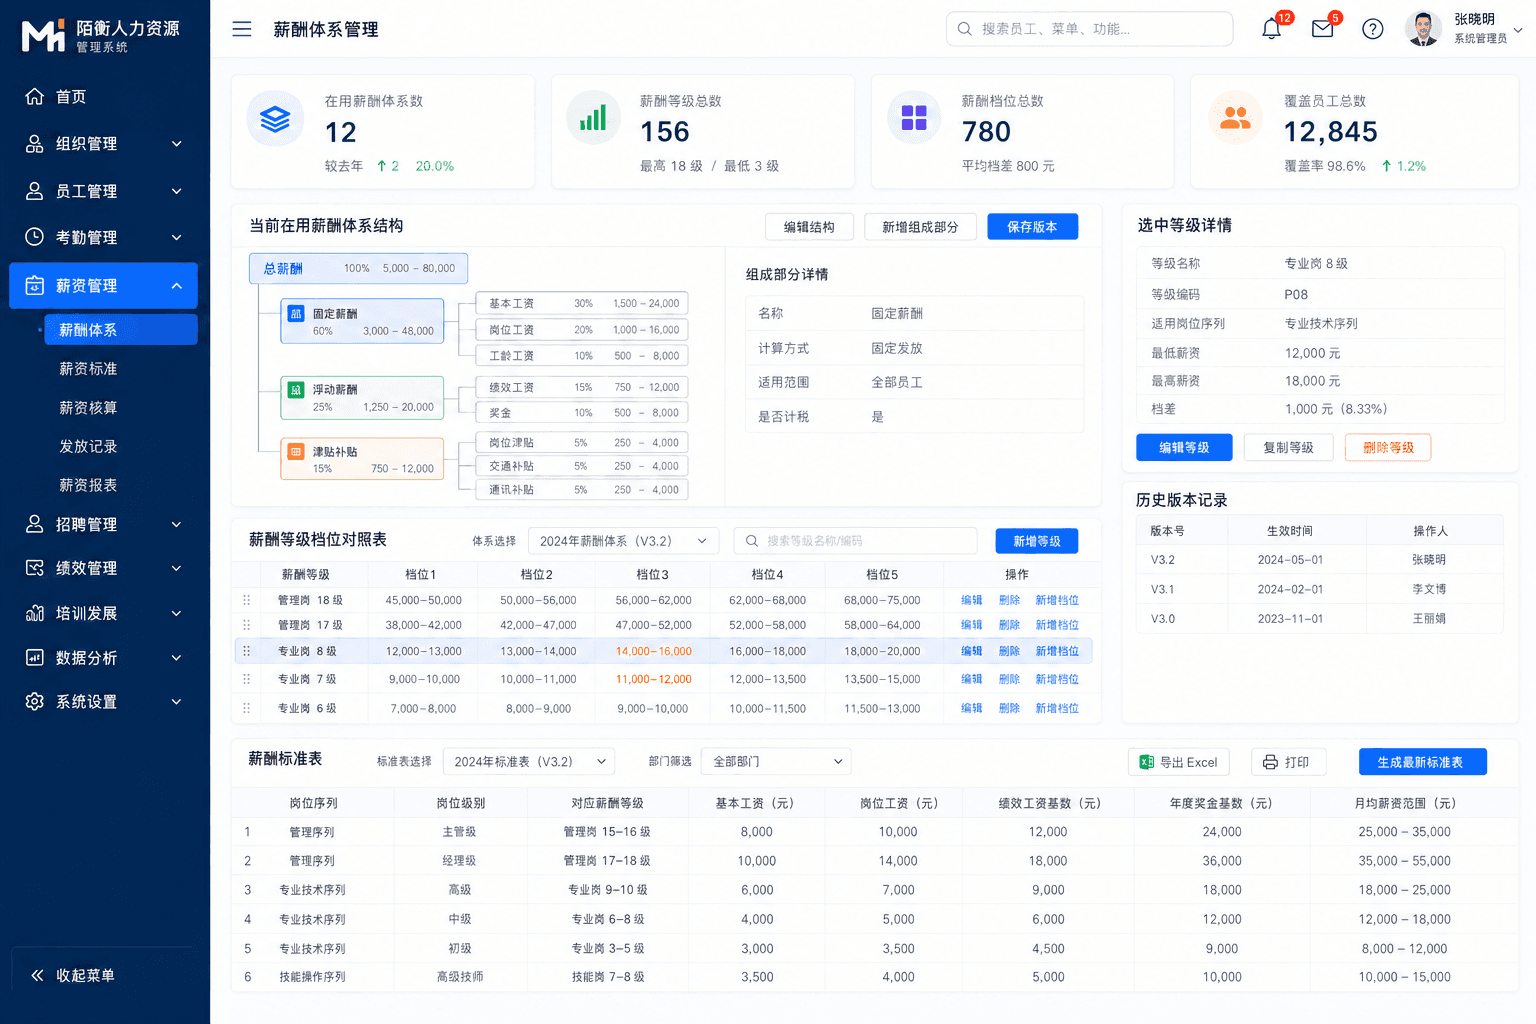1536x1024 pixels.
Task: Click the 导出 Excel button
Action: pyautogui.click(x=1178, y=762)
